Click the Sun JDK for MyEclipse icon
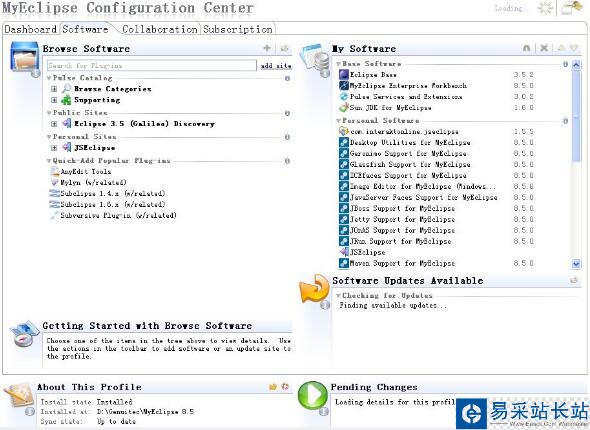Viewport: 590px width, 430px height. (344, 108)
